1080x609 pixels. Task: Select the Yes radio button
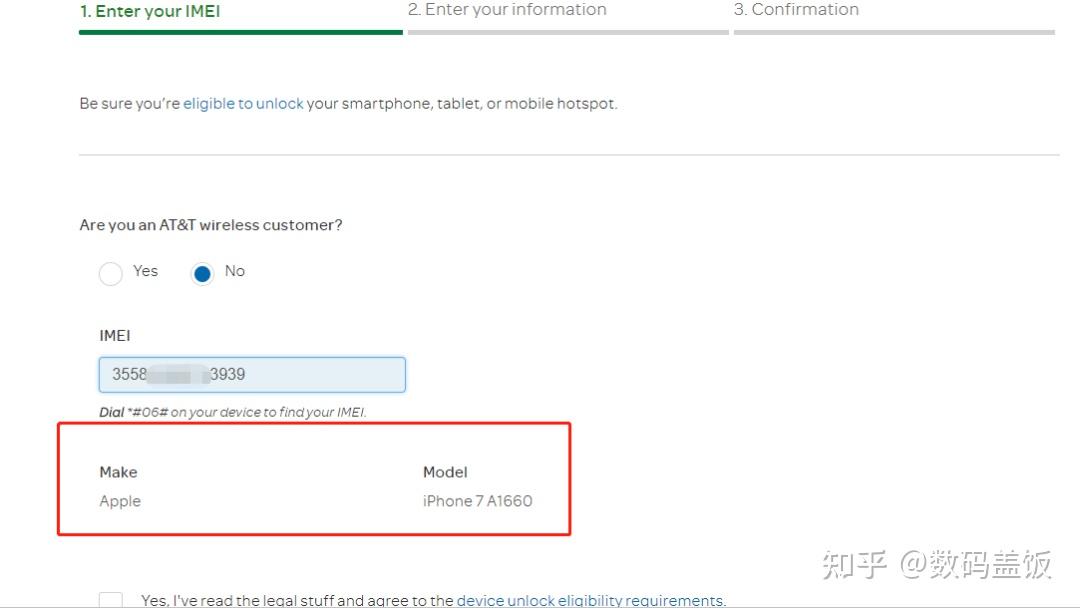pos(111,273)
